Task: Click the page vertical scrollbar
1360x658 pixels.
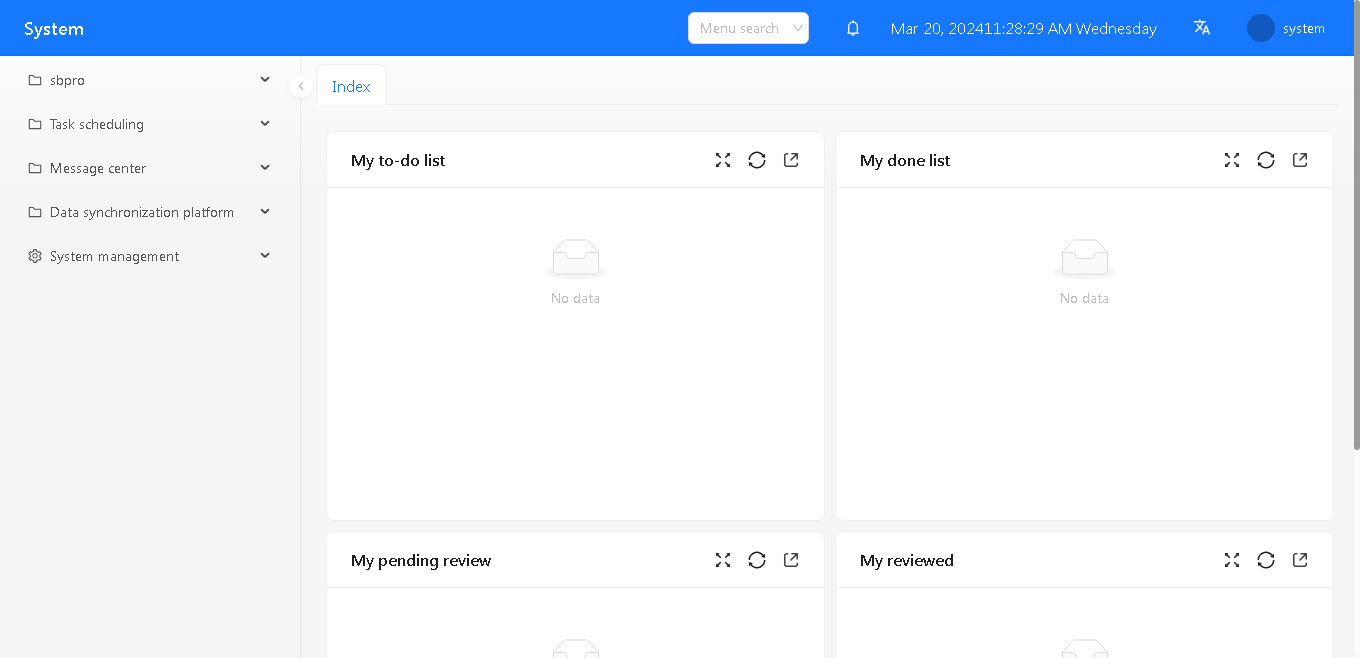Action: [1356, 226]
